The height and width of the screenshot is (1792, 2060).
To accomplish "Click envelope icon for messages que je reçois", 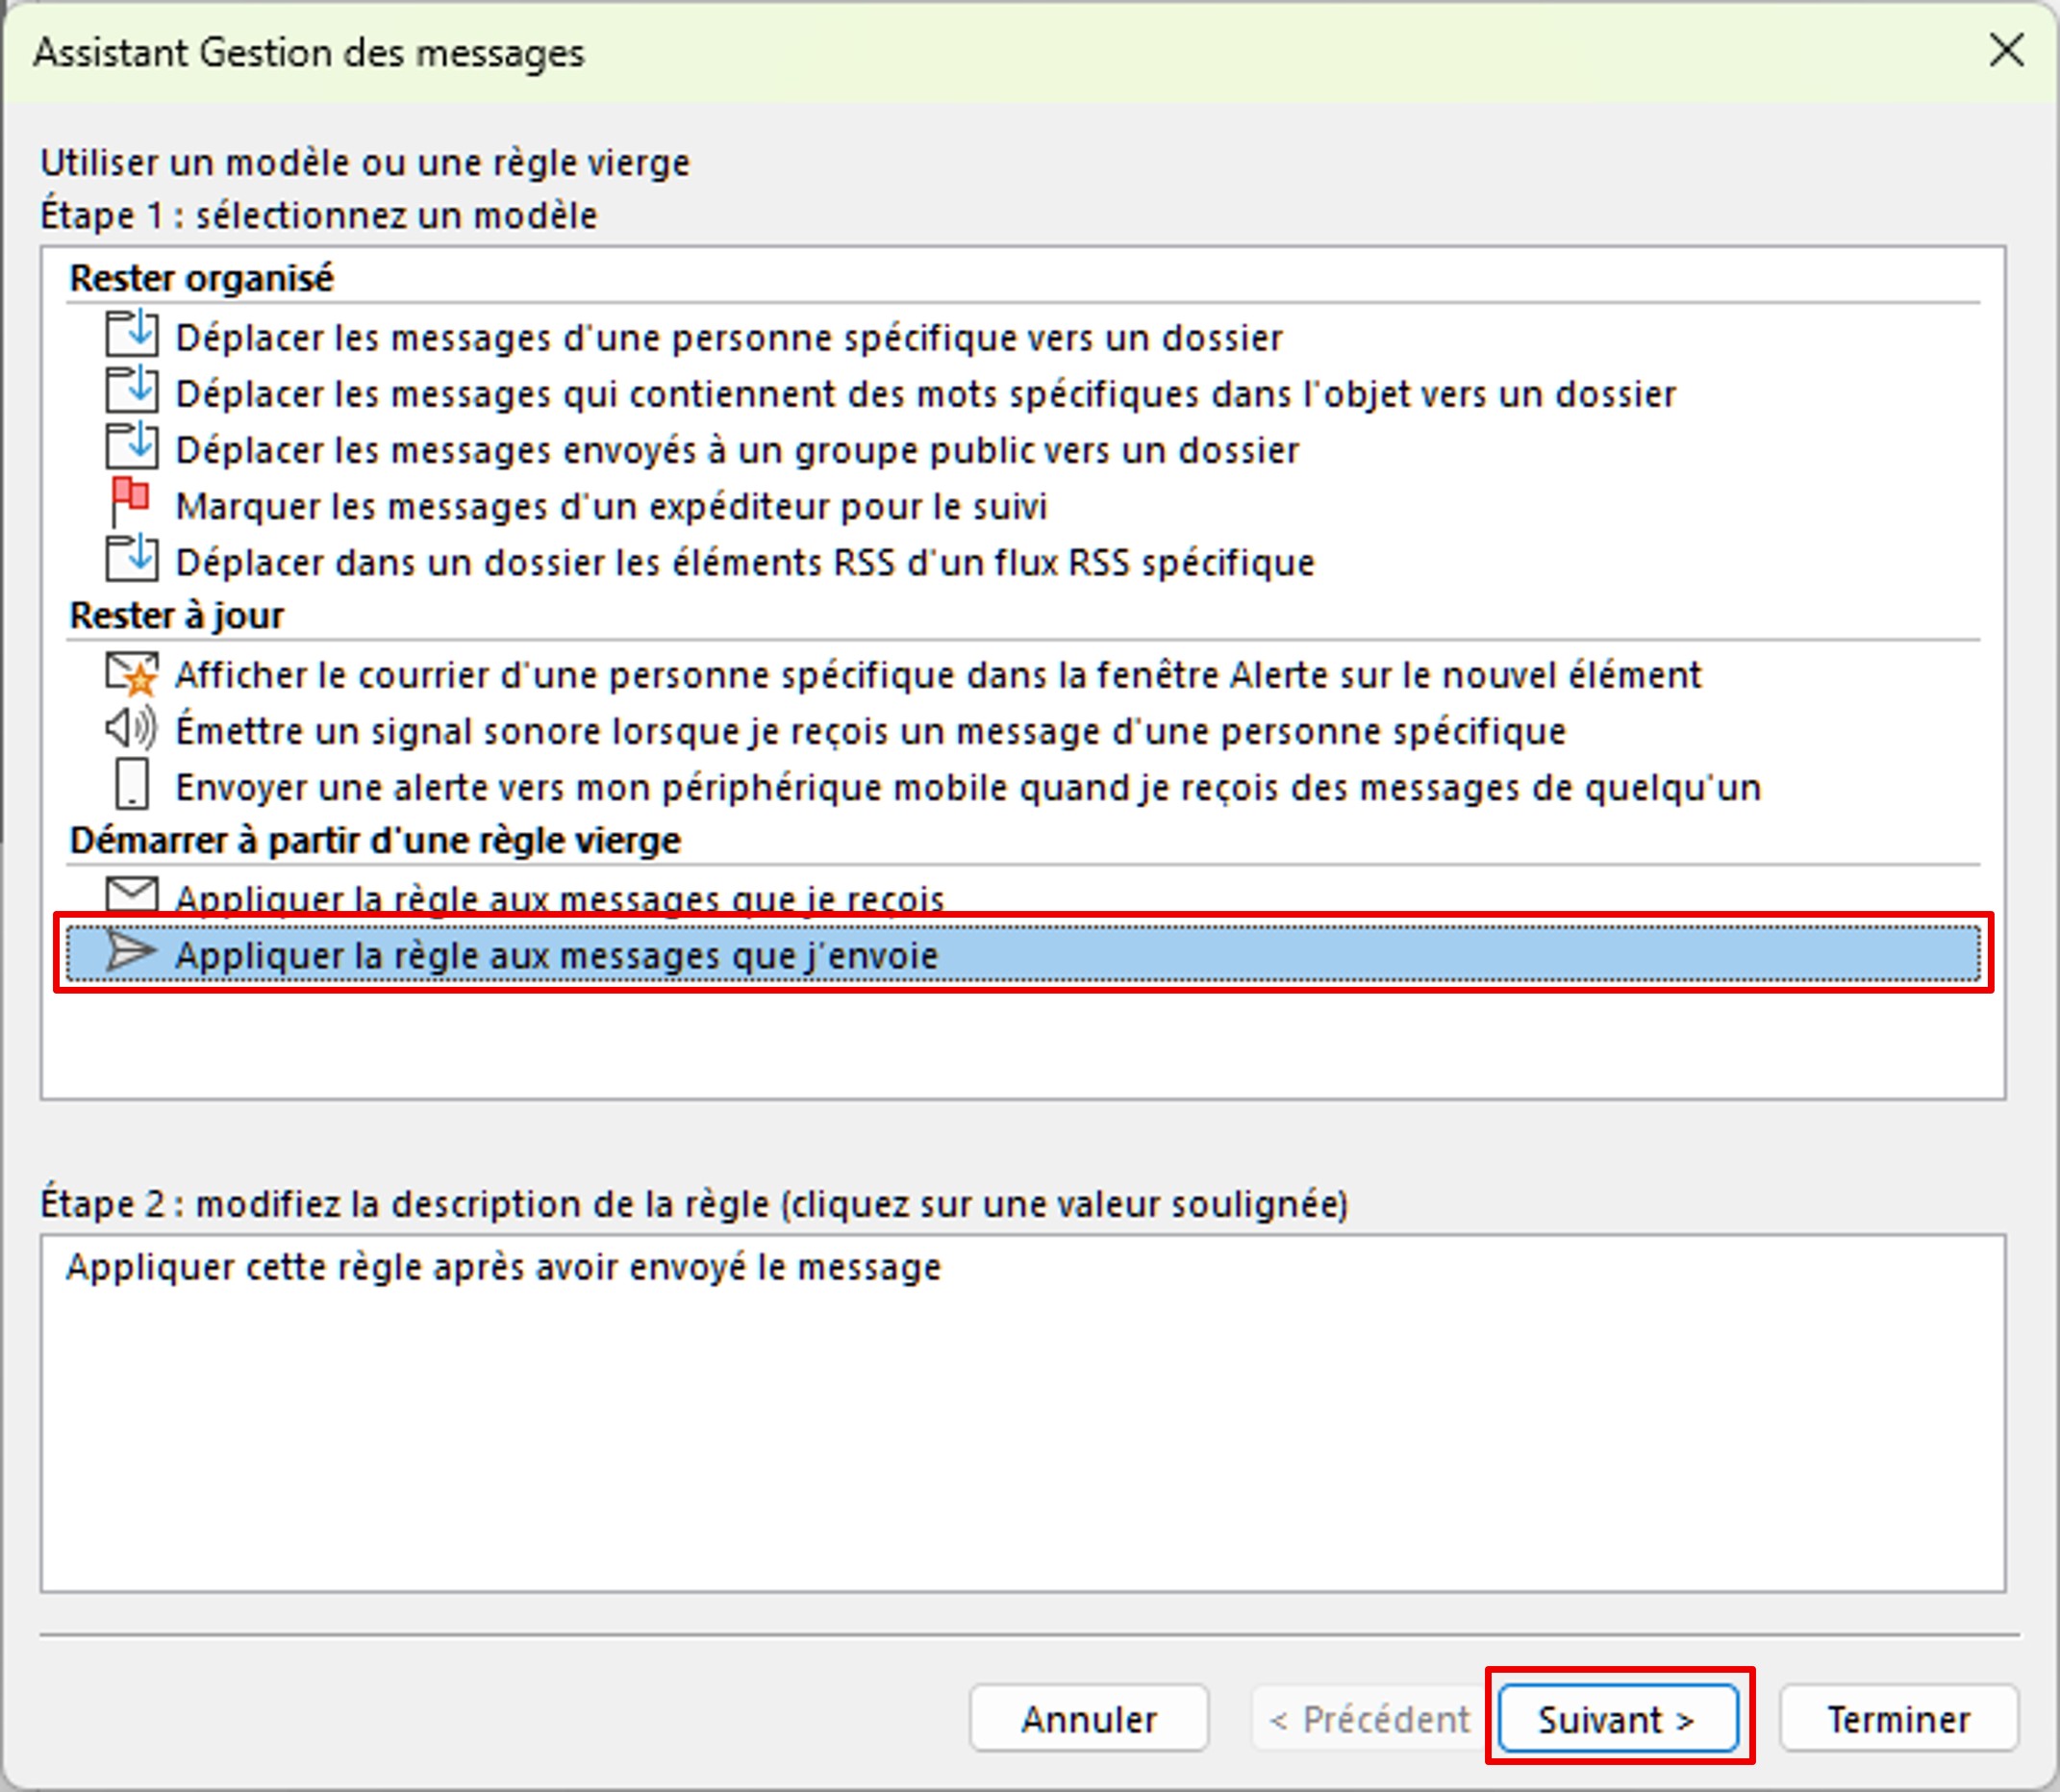I will 131,893.
